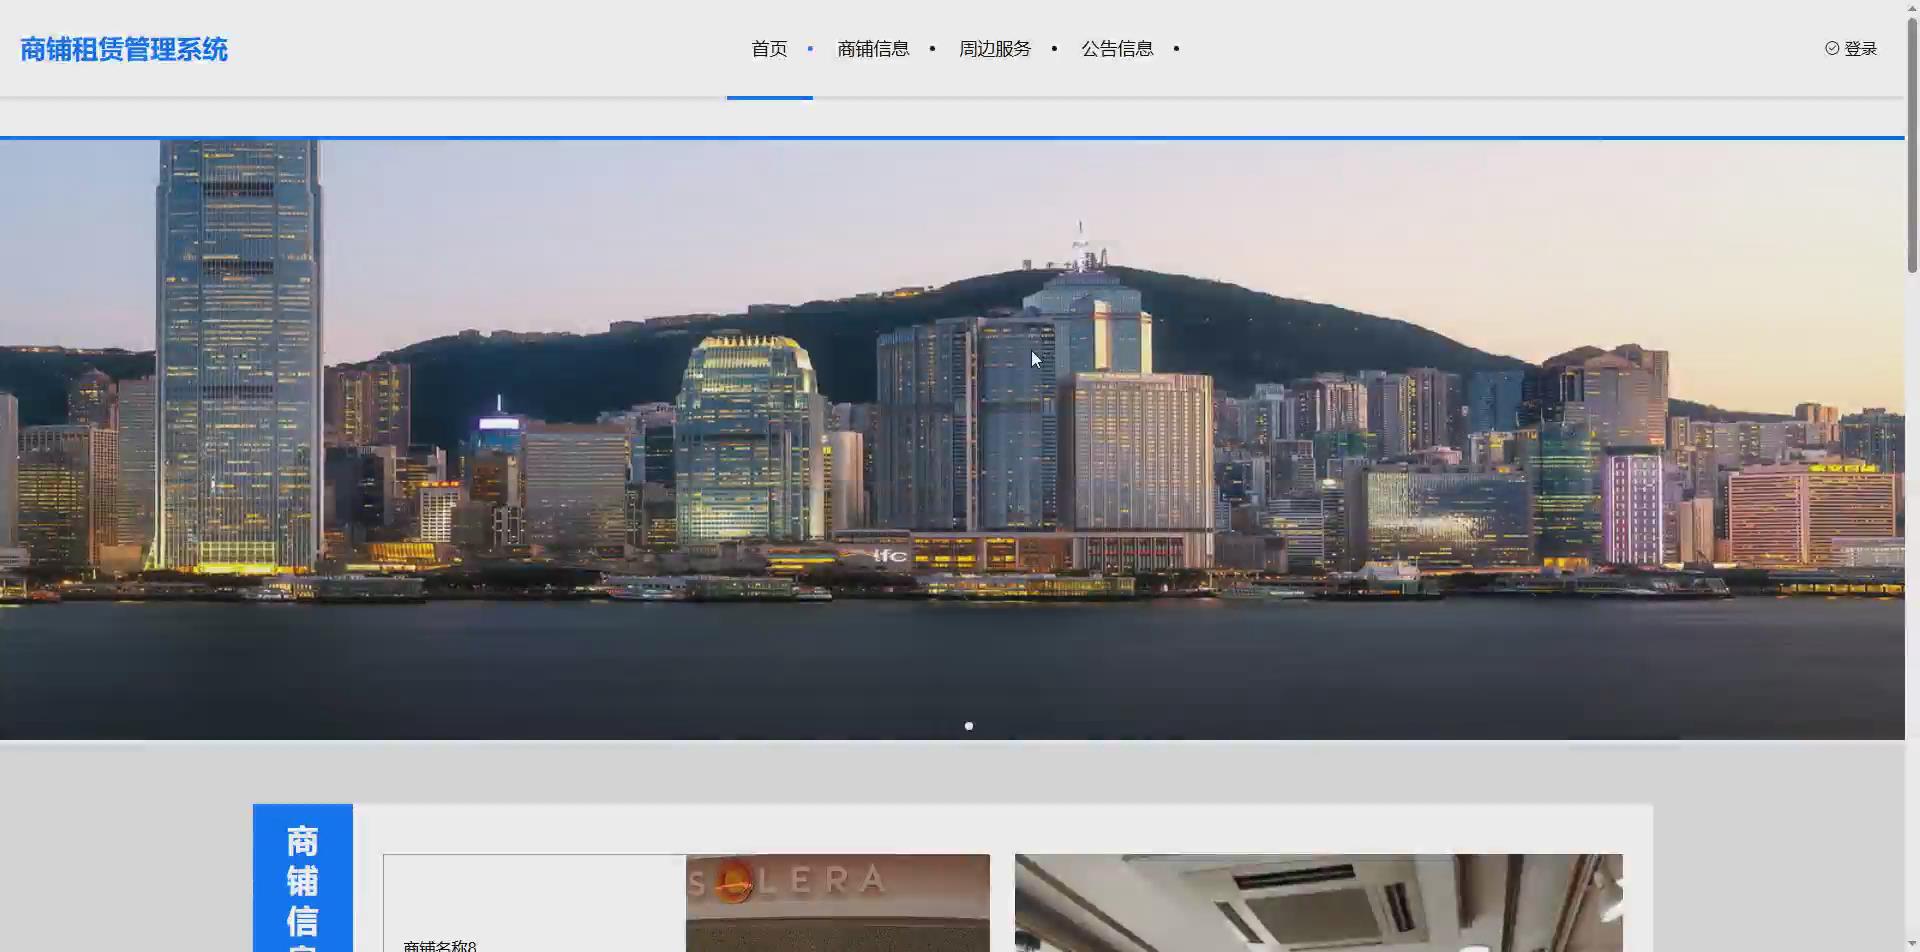Open the 周边服务 navigation menu
Screen dimensions: 1920x952
pos(994,48)
